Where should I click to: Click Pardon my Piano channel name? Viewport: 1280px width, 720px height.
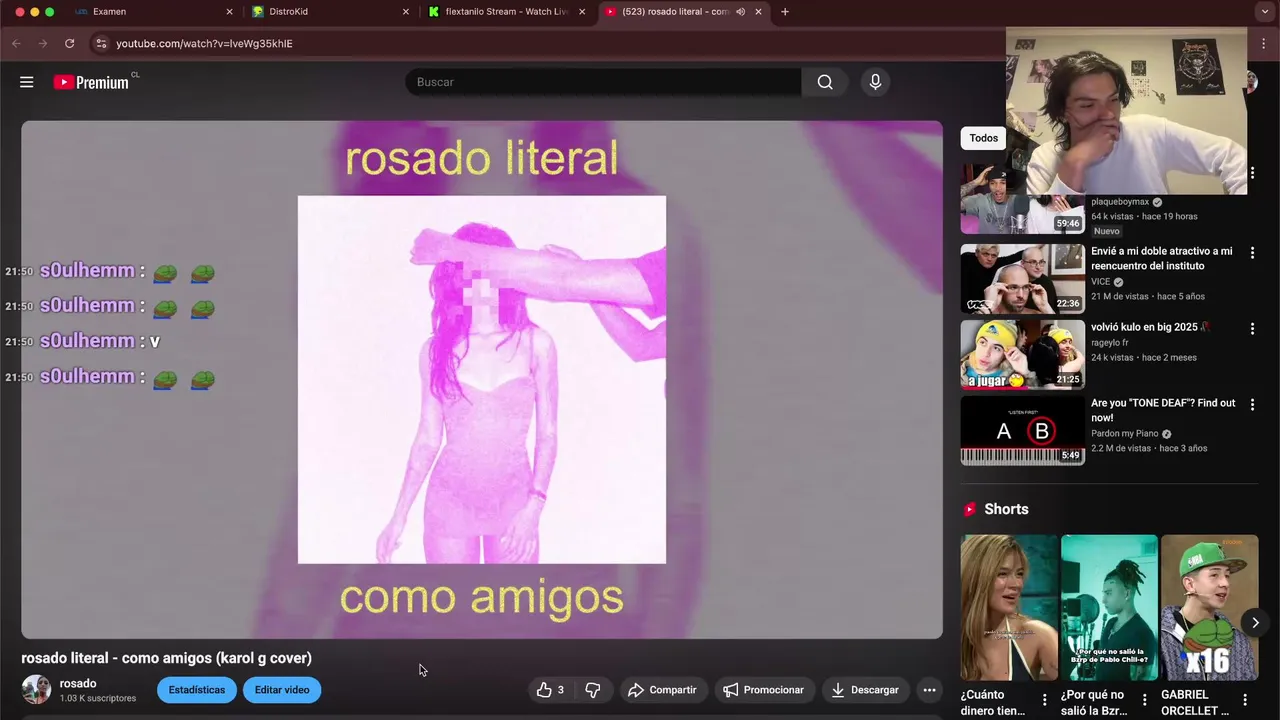click(x=1124, y=434)
